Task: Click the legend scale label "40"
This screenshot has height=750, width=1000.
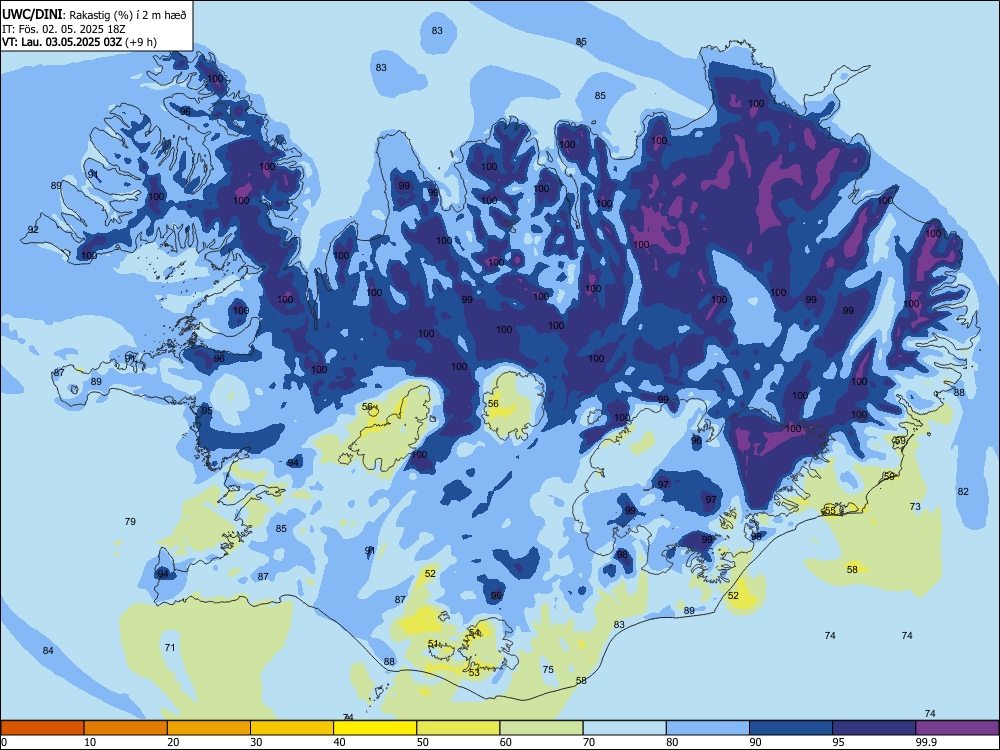Action: pos(339,742)
